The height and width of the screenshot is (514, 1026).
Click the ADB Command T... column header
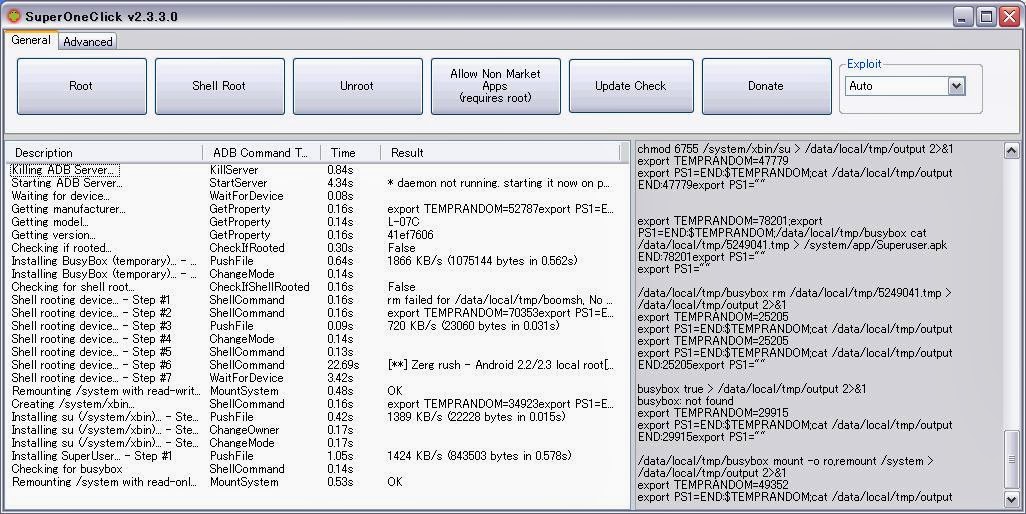click(x=261, y=152)
